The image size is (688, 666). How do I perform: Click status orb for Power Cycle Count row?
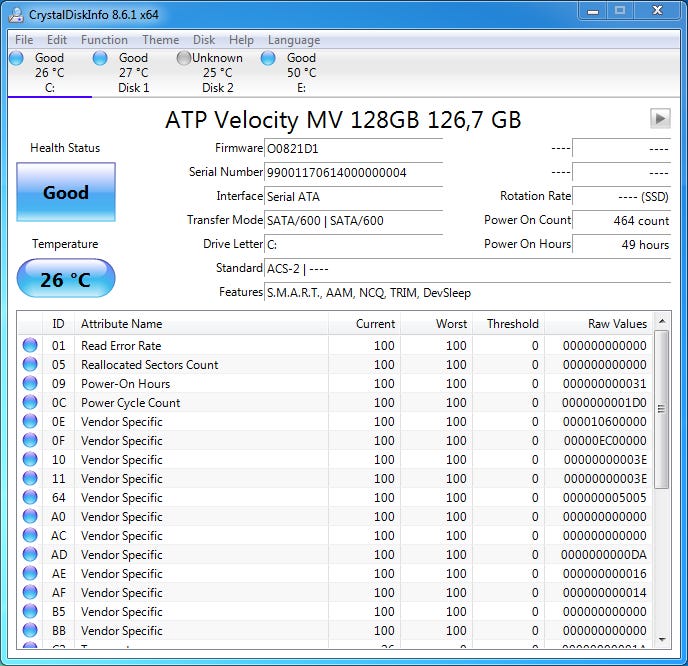coord(30,403)
